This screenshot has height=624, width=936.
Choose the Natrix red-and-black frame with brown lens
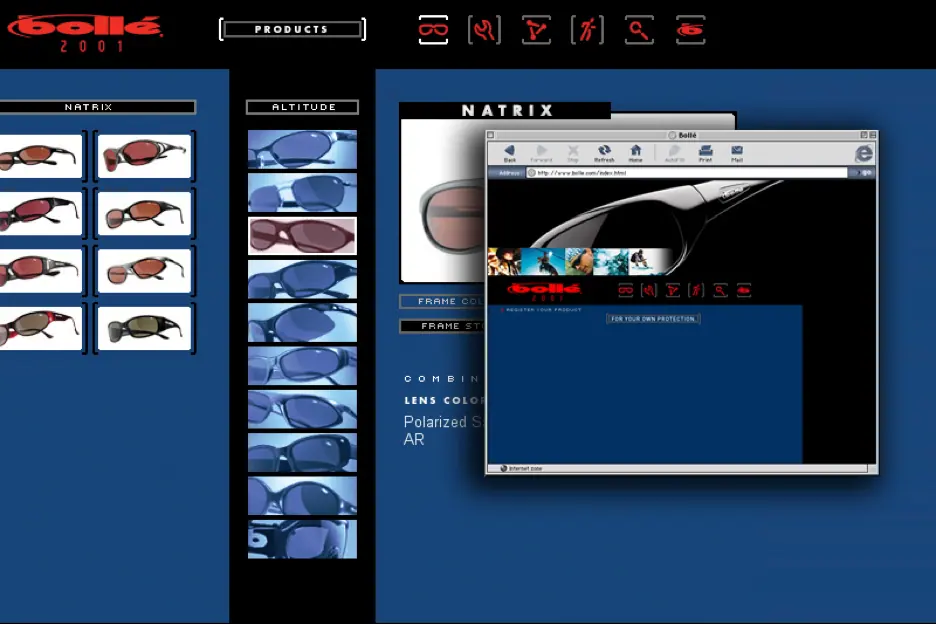pos(40,328)
